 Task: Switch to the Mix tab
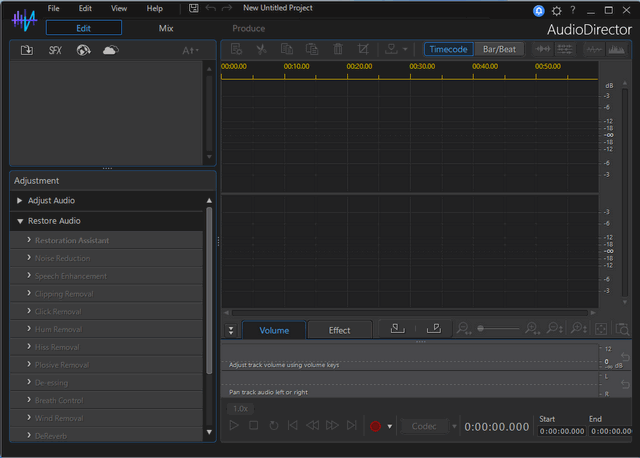pyautogui.click(x=166, y=28)
